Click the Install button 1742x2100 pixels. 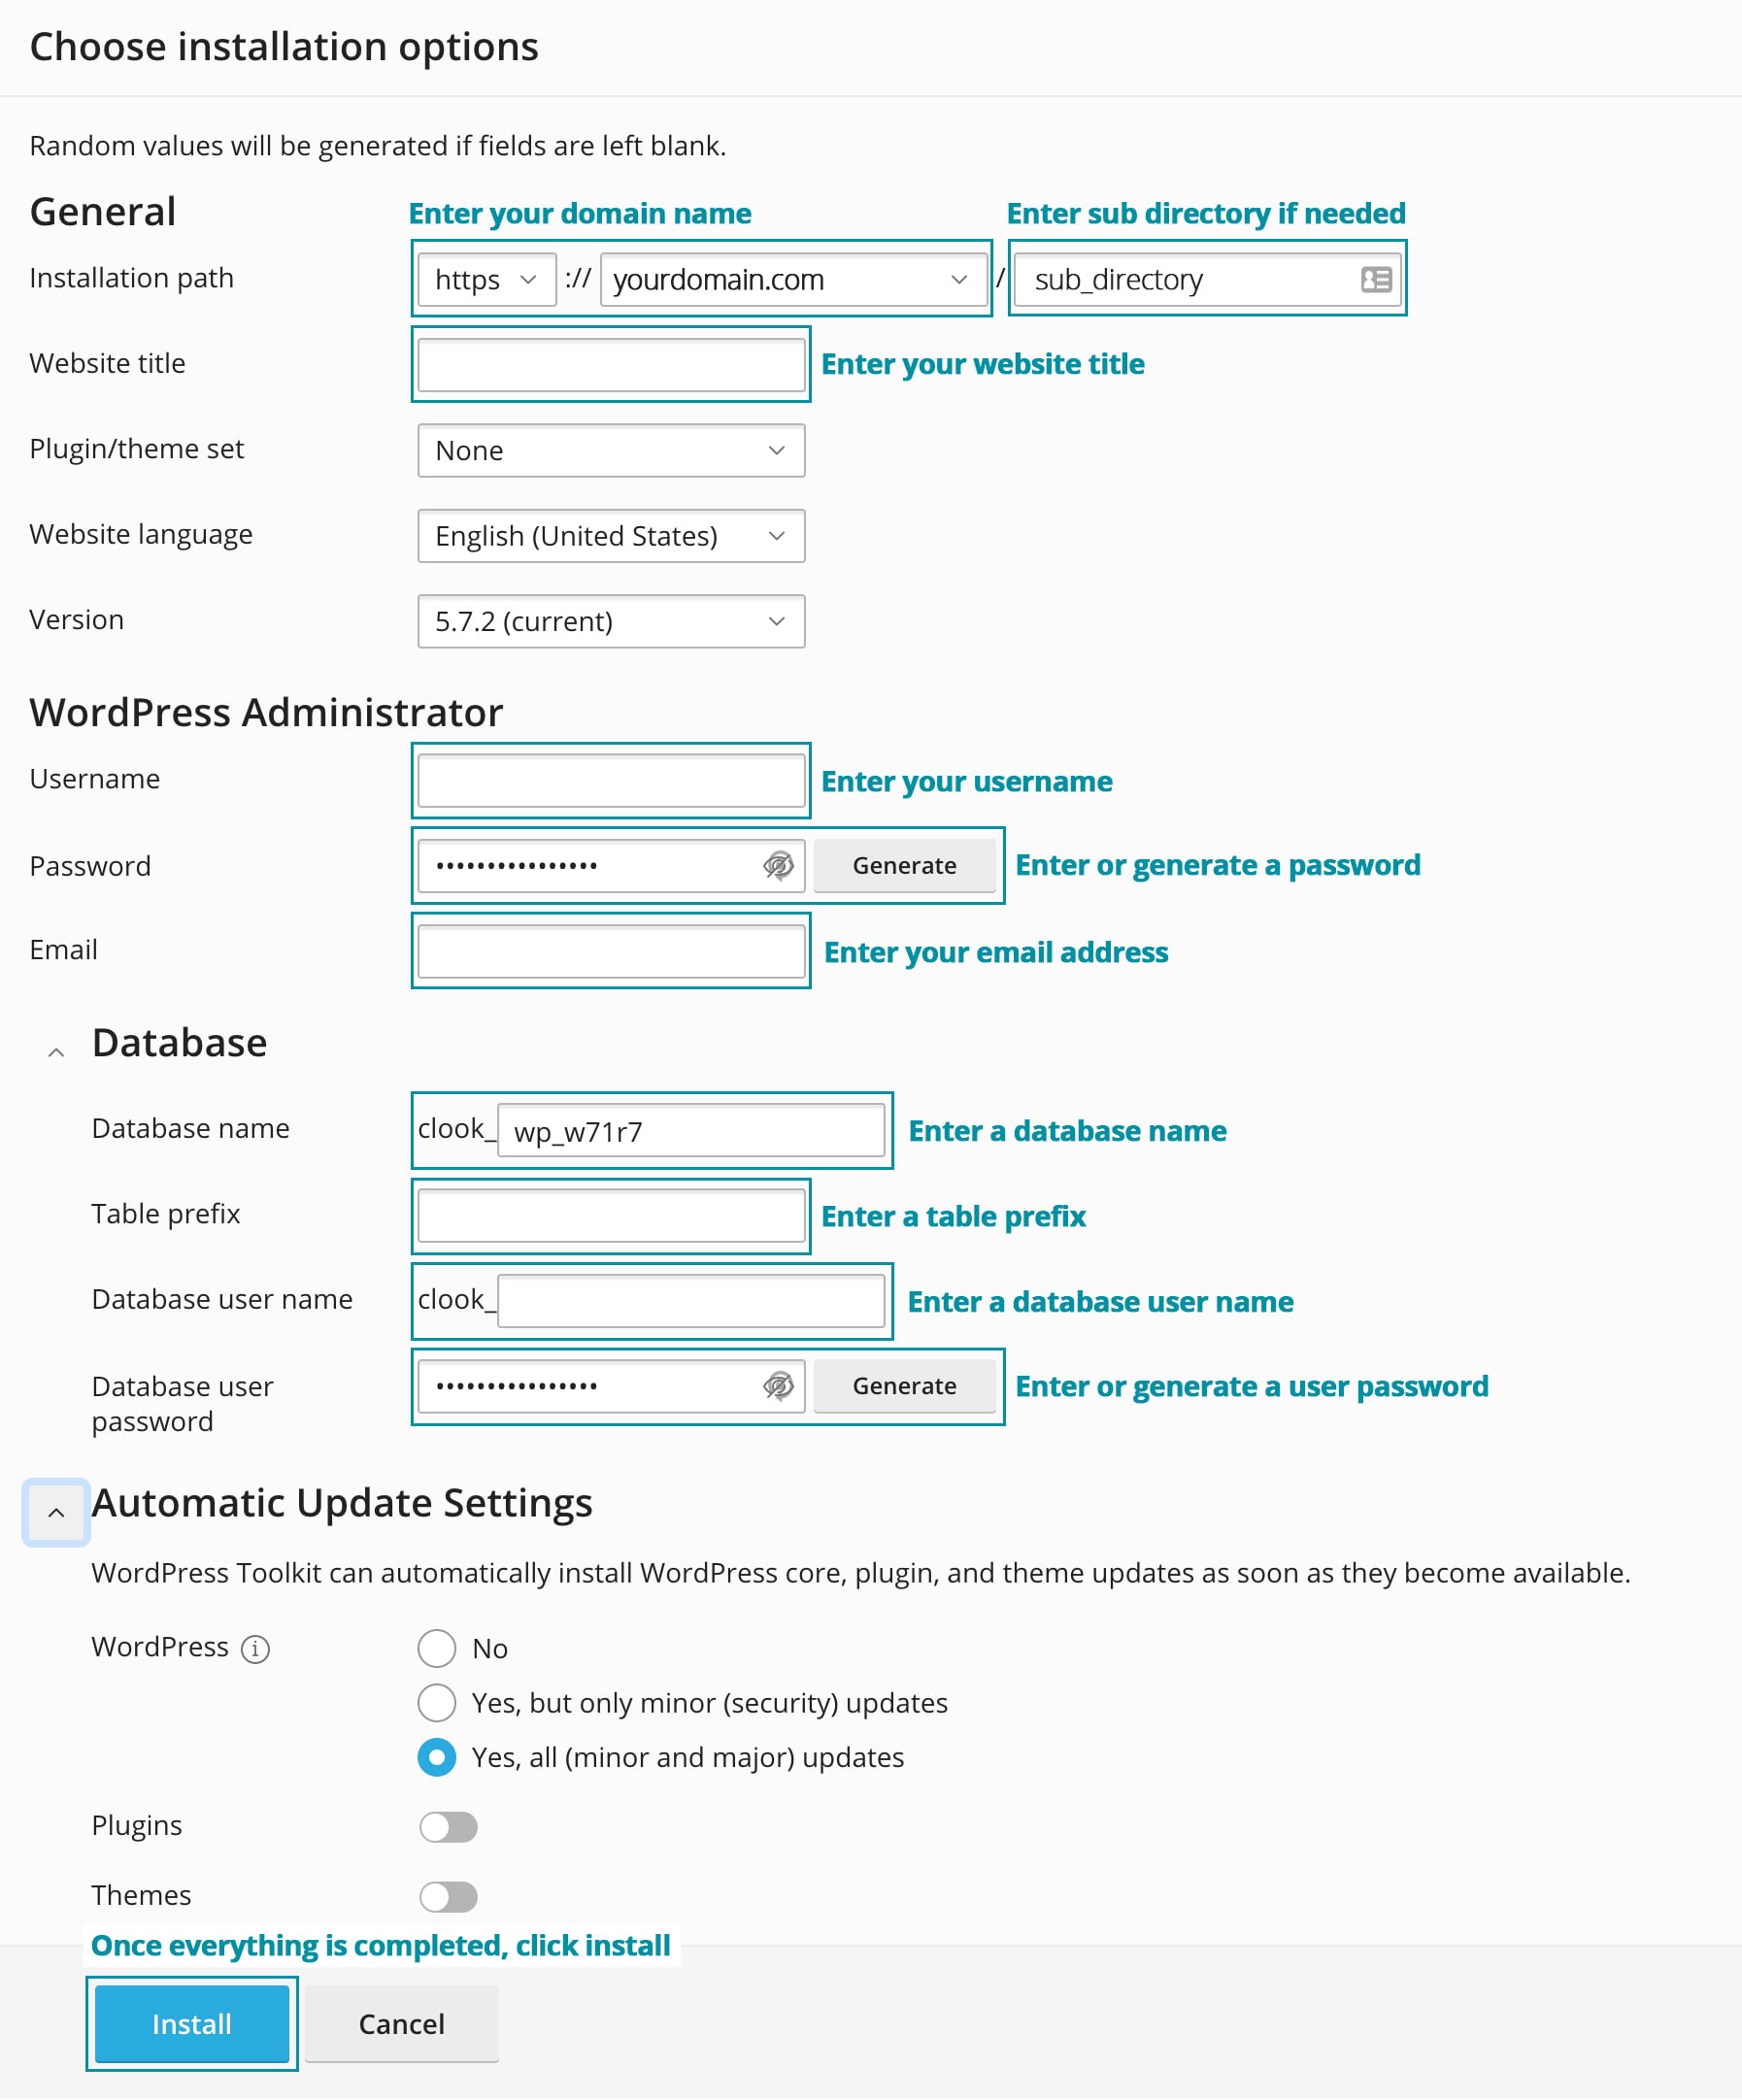coord(191,2024)
